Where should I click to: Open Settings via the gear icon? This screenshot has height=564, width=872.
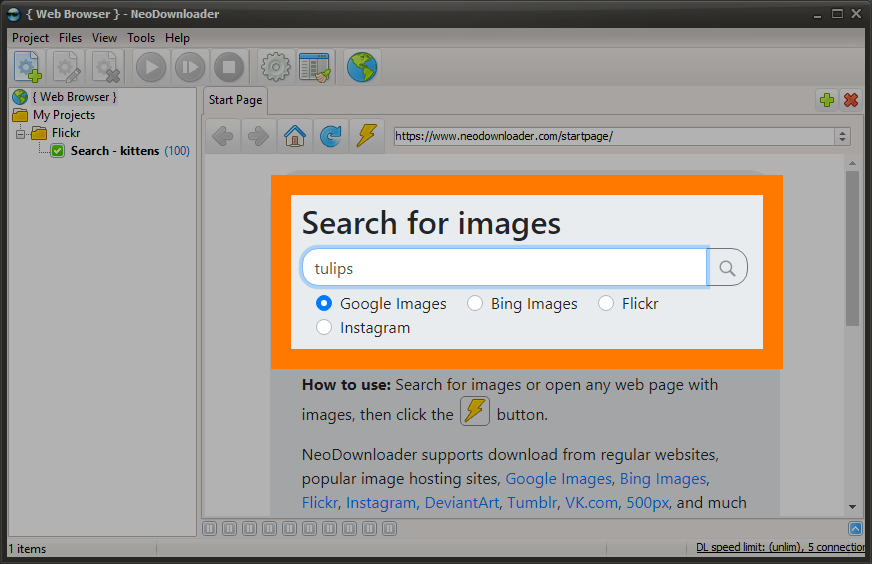(x=275, y=67)
